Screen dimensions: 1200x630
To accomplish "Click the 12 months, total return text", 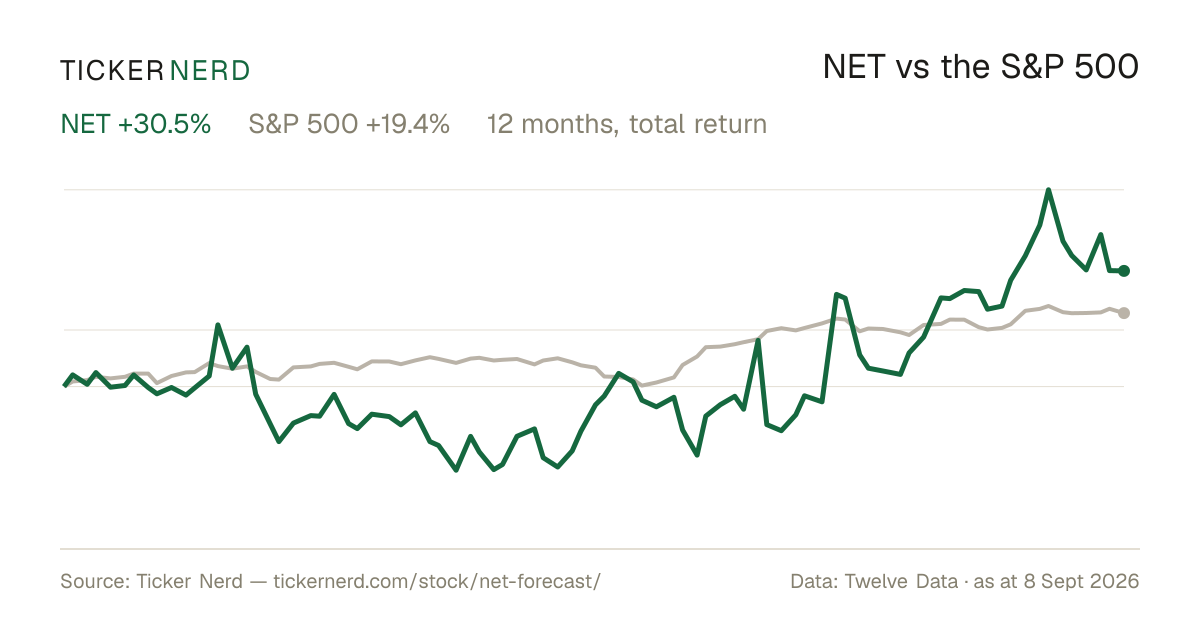I will coord(627,125).
